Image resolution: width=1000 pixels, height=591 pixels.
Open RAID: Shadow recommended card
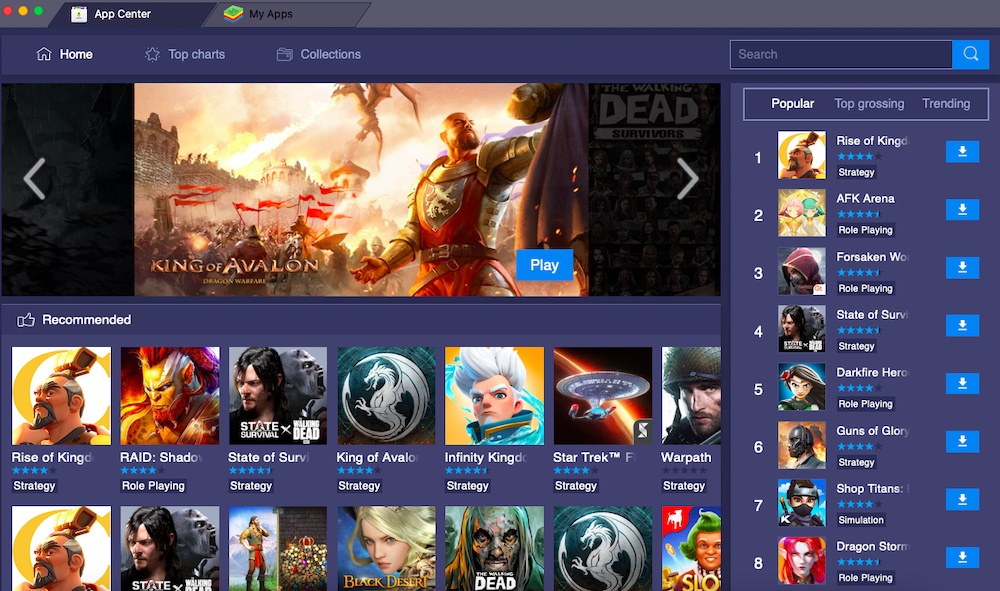(x=170, y=396)
